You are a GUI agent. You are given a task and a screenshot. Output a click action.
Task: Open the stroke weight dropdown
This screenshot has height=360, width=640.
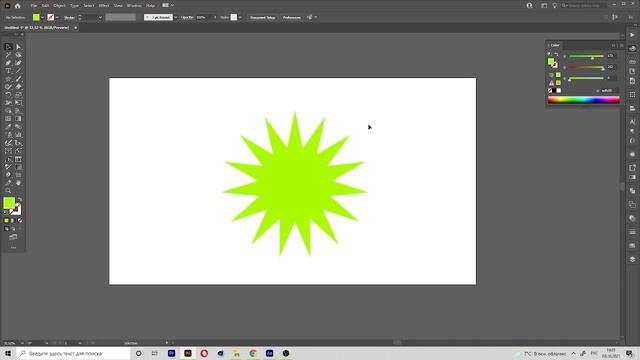point(100,17)
